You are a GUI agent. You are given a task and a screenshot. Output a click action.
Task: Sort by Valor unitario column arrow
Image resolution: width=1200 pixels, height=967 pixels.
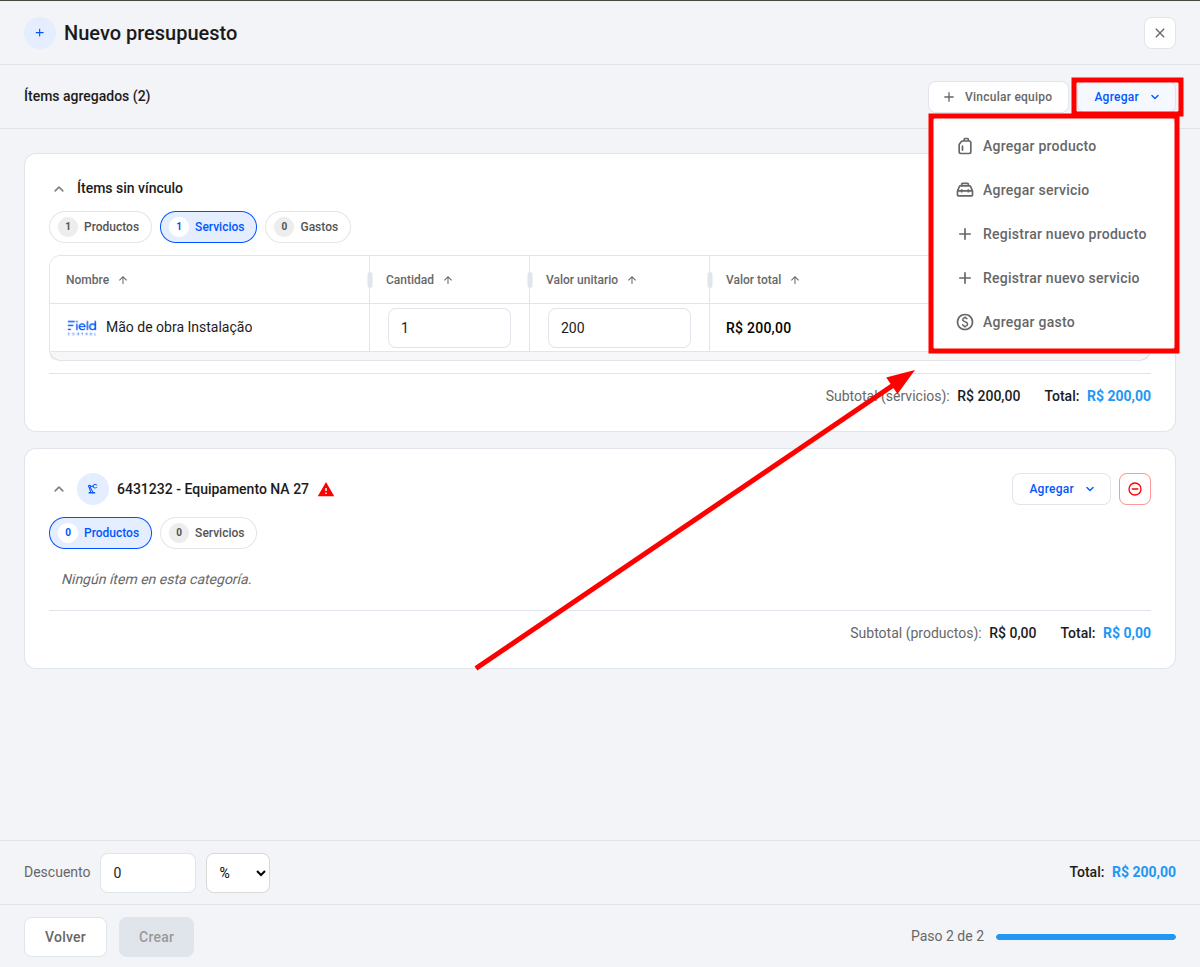[632, 280]
